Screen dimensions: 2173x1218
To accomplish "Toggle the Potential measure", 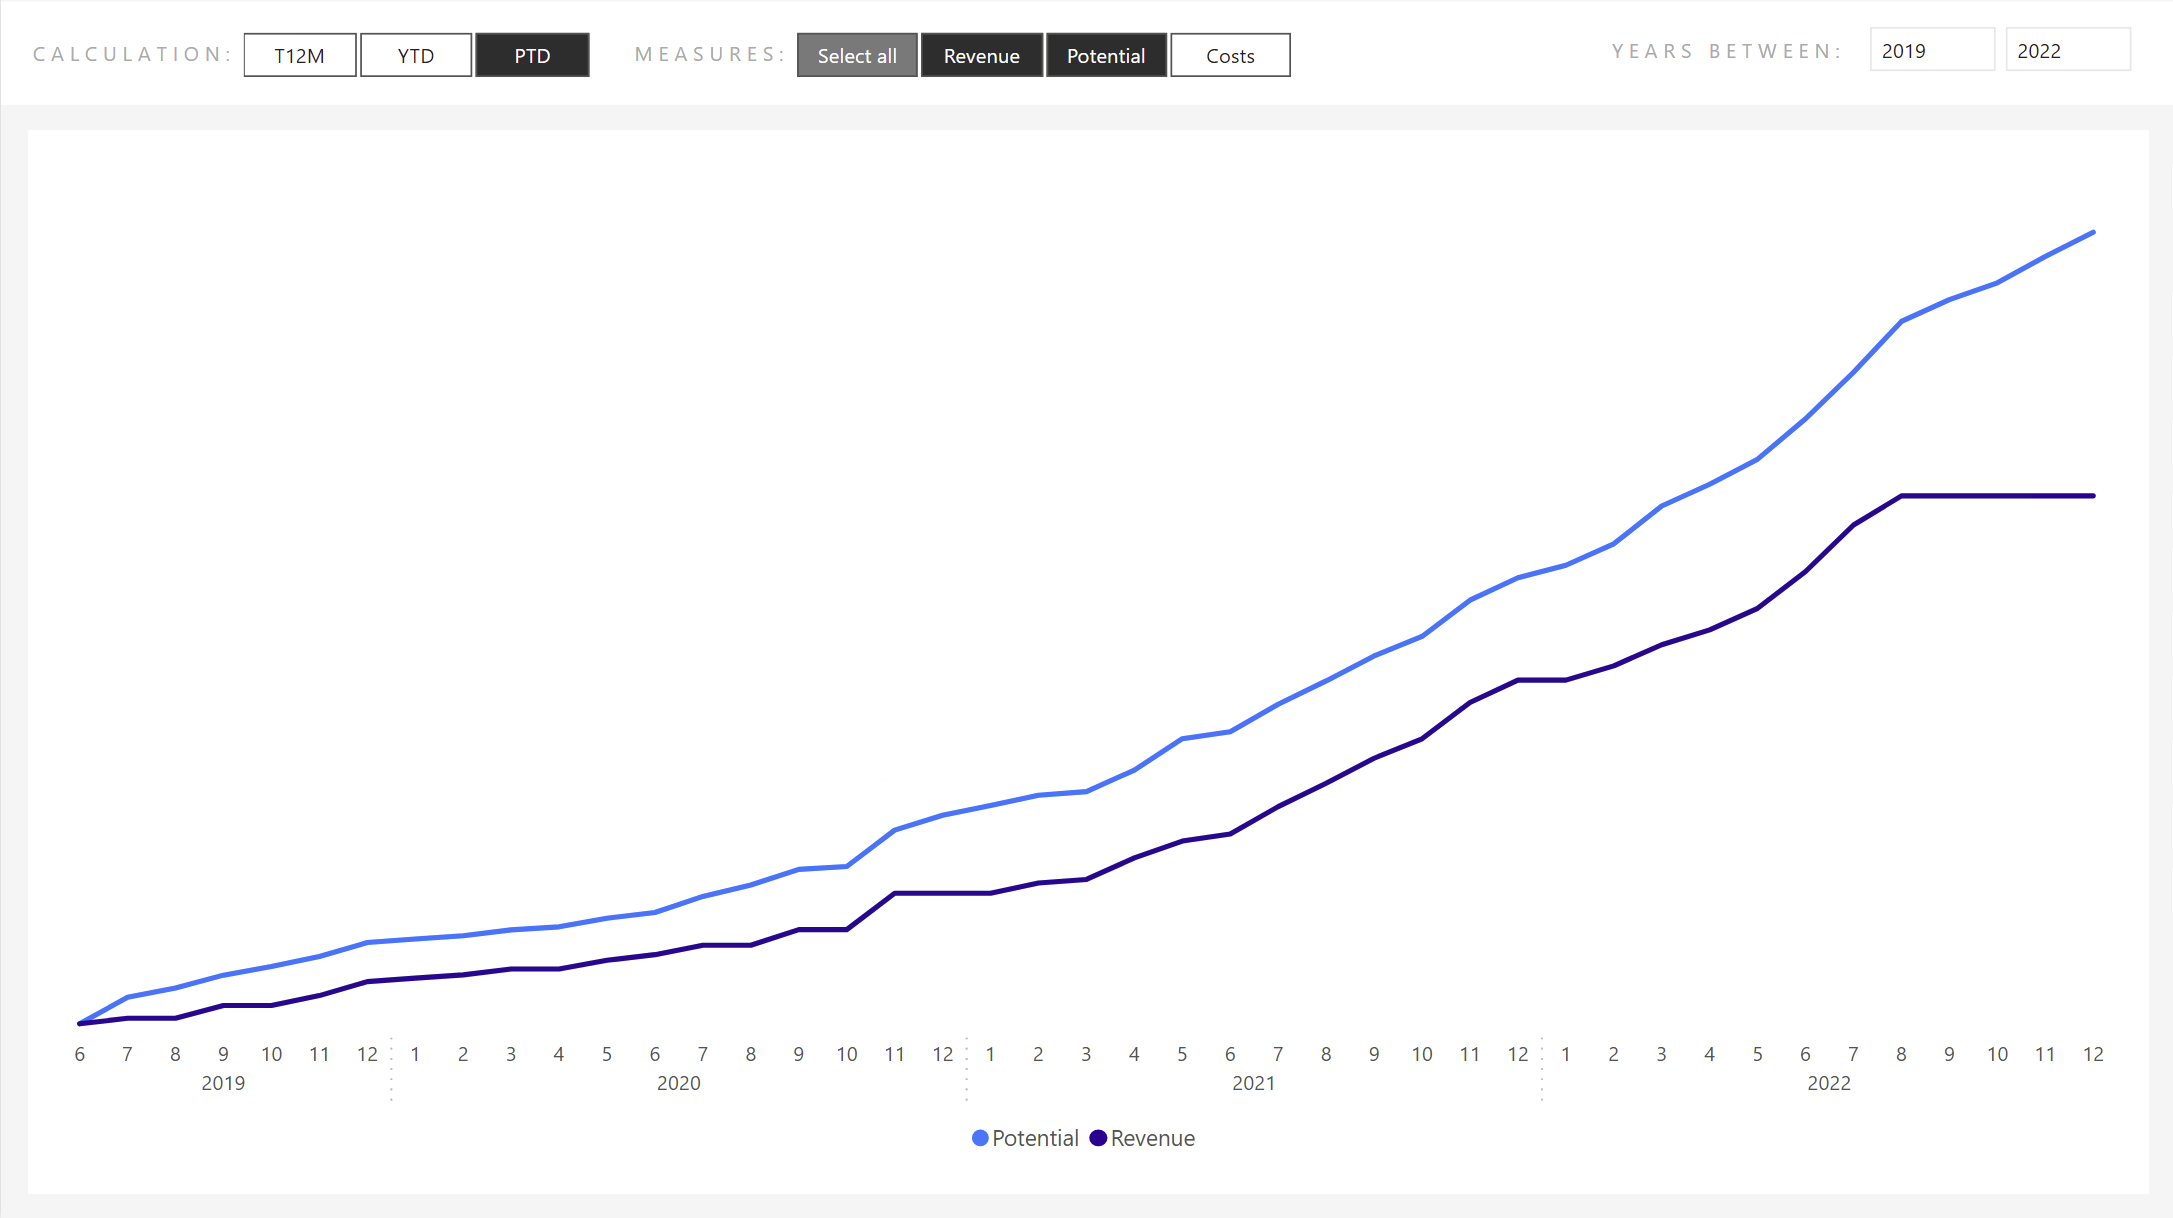I will click(1106, 55).
